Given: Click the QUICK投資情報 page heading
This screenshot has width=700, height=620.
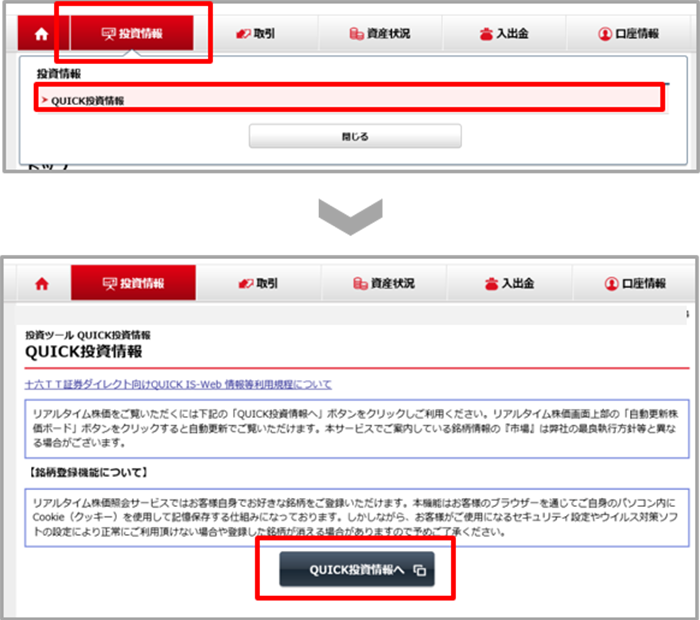Looking at the screenshot, I should tap(83, 352).
